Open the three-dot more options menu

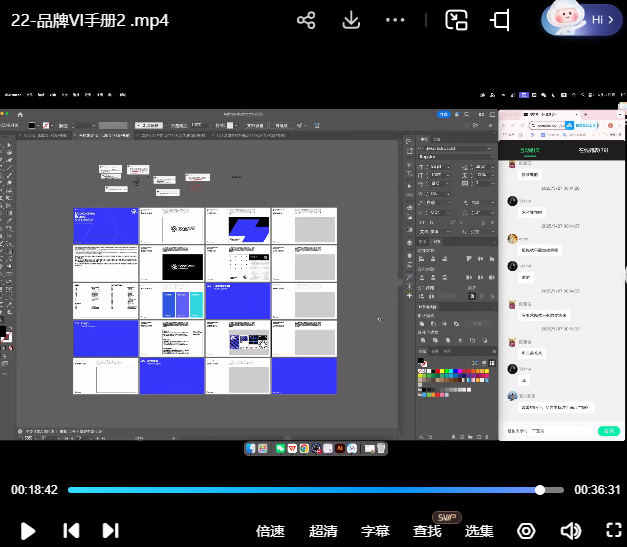click(x=396, y=20)
